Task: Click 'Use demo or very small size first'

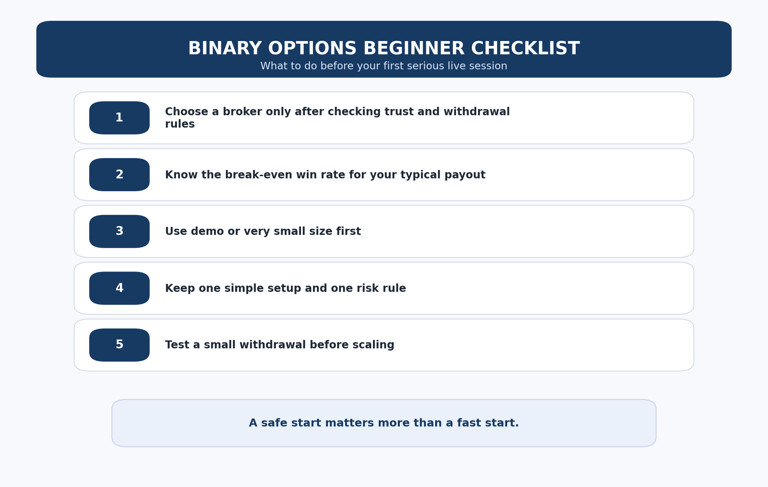Action: tap(263, 231)
